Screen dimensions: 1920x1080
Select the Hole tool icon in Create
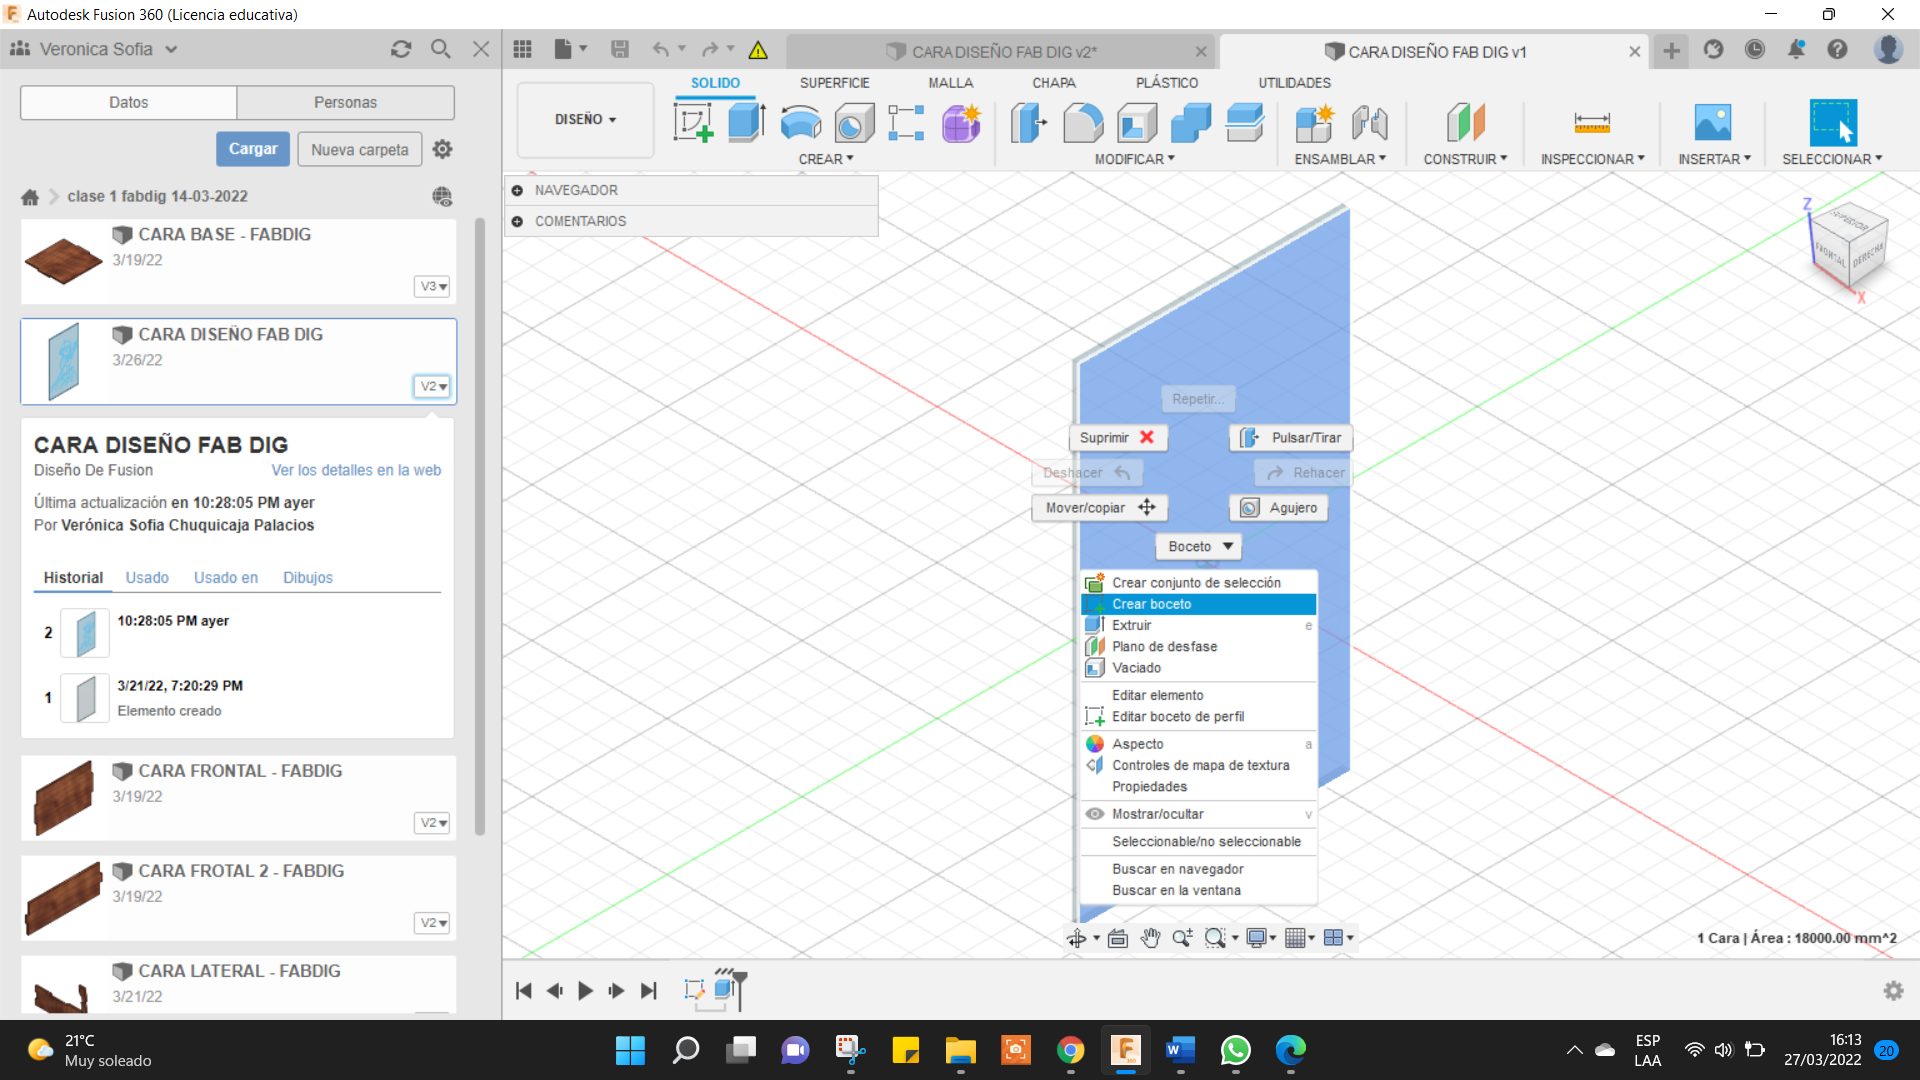tap(854, 123)
